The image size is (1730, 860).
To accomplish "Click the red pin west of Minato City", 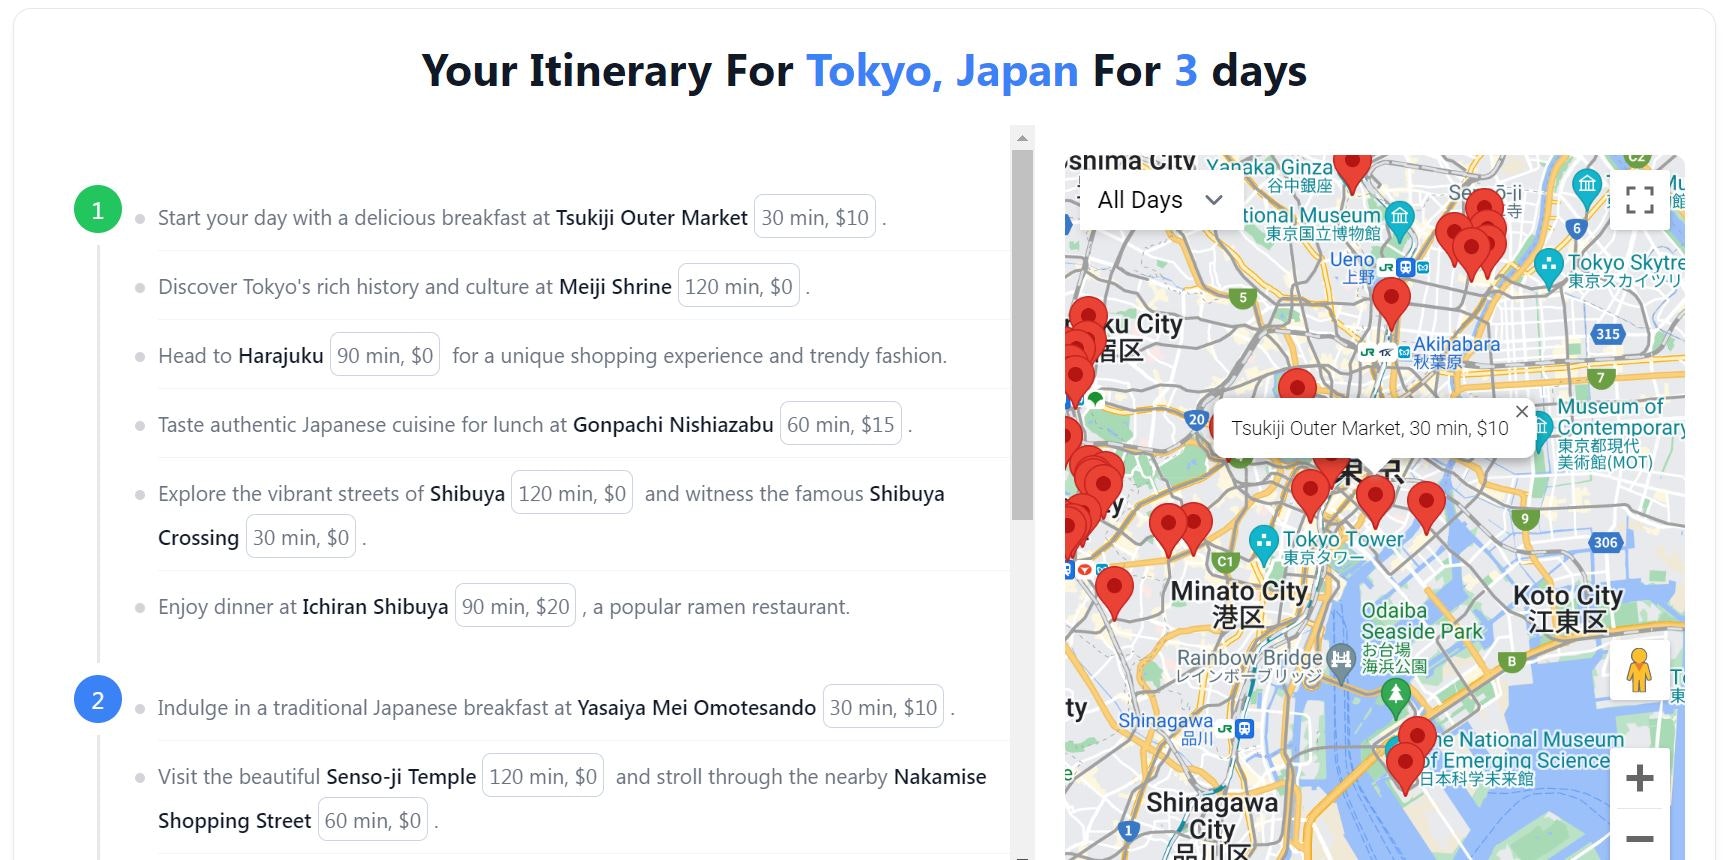I will click(x=1114, y=591).
